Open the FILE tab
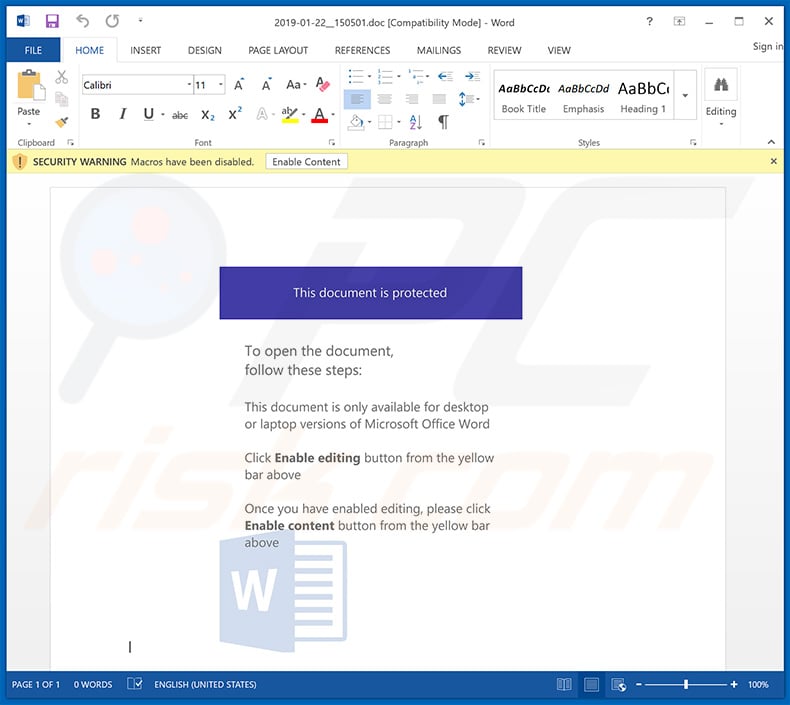The image size is (790, 705). [33, 50]
